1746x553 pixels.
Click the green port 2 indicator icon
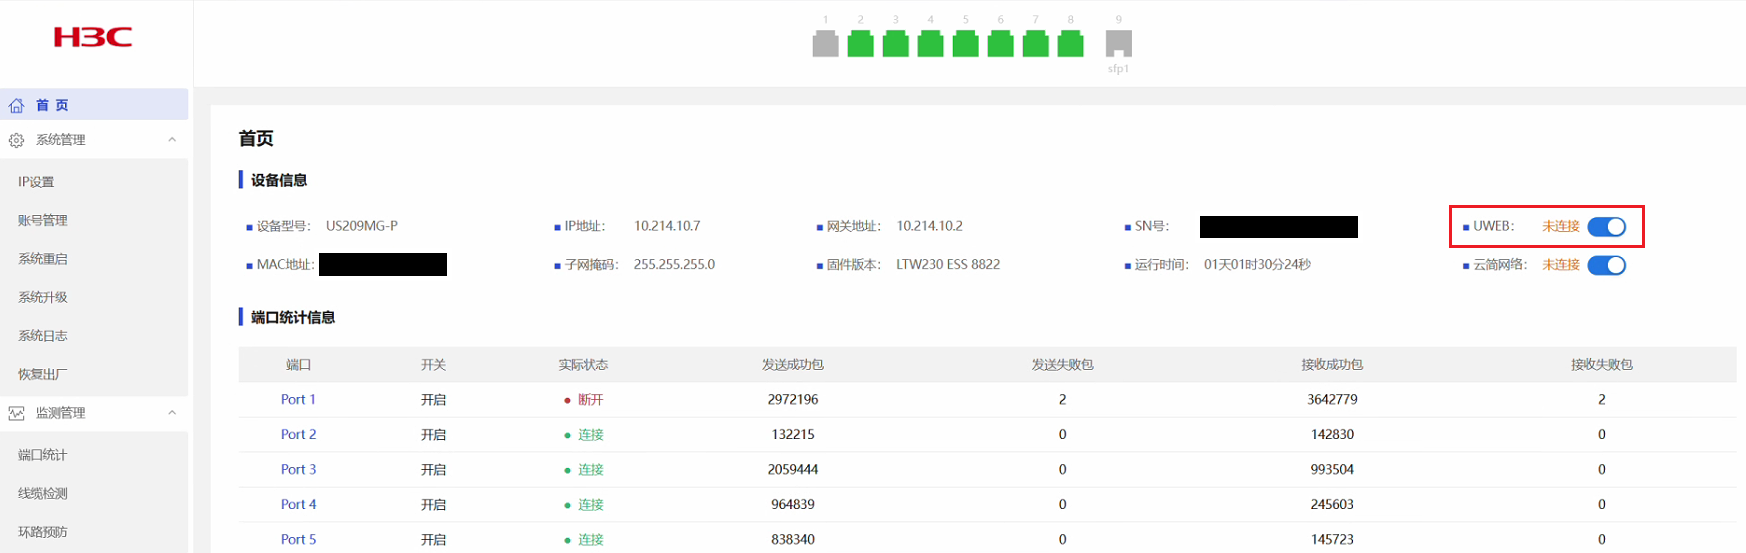pos(860,44)
